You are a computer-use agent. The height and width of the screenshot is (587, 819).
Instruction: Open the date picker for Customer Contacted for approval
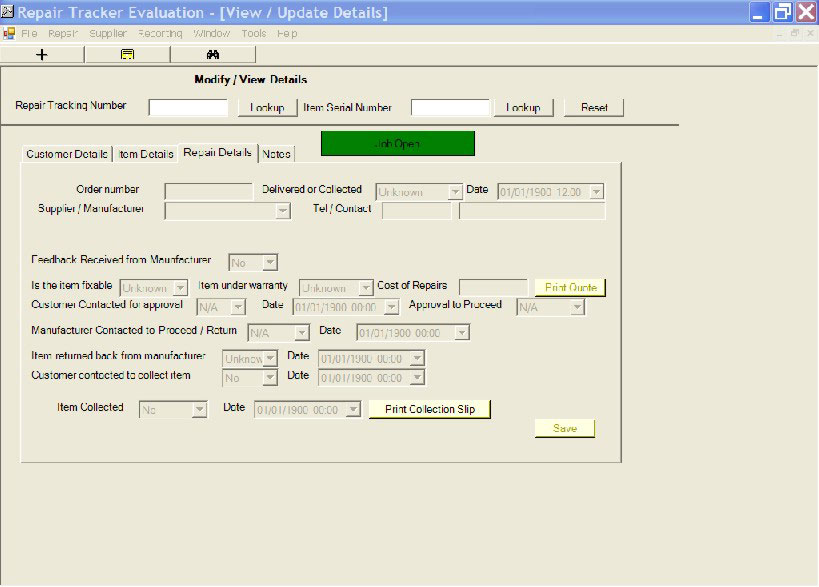391,307
